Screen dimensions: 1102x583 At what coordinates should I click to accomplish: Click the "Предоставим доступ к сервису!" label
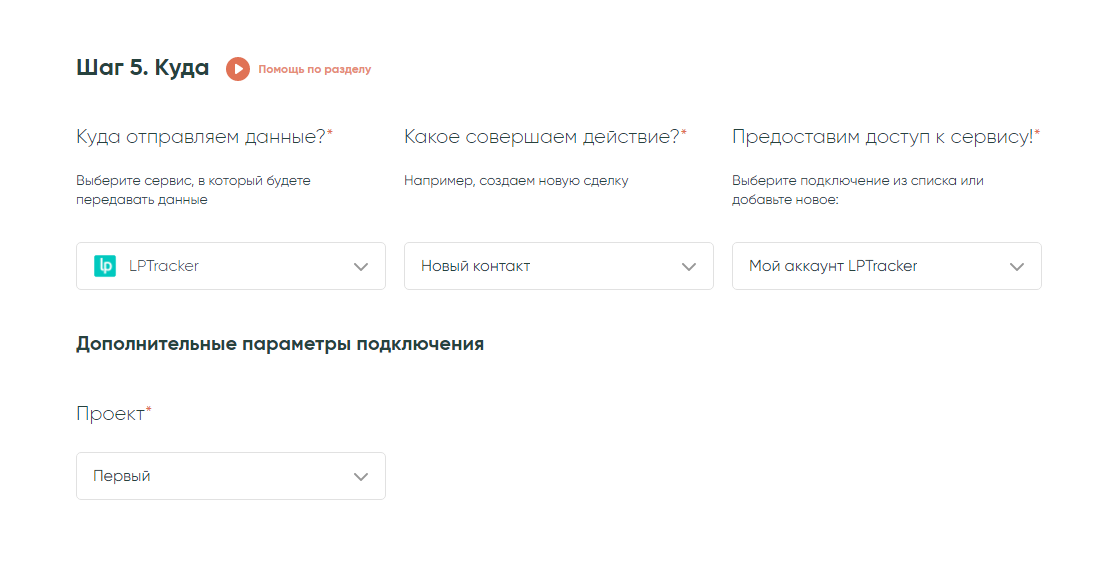pyautogui.click(x=882, y=137)
